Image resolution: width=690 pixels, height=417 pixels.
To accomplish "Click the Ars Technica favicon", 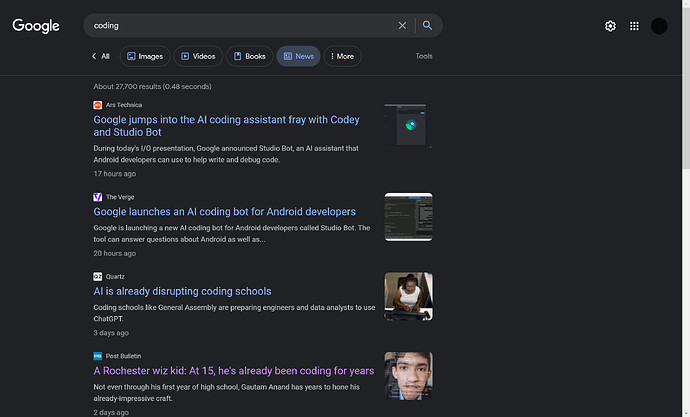I will pos(98,105).
